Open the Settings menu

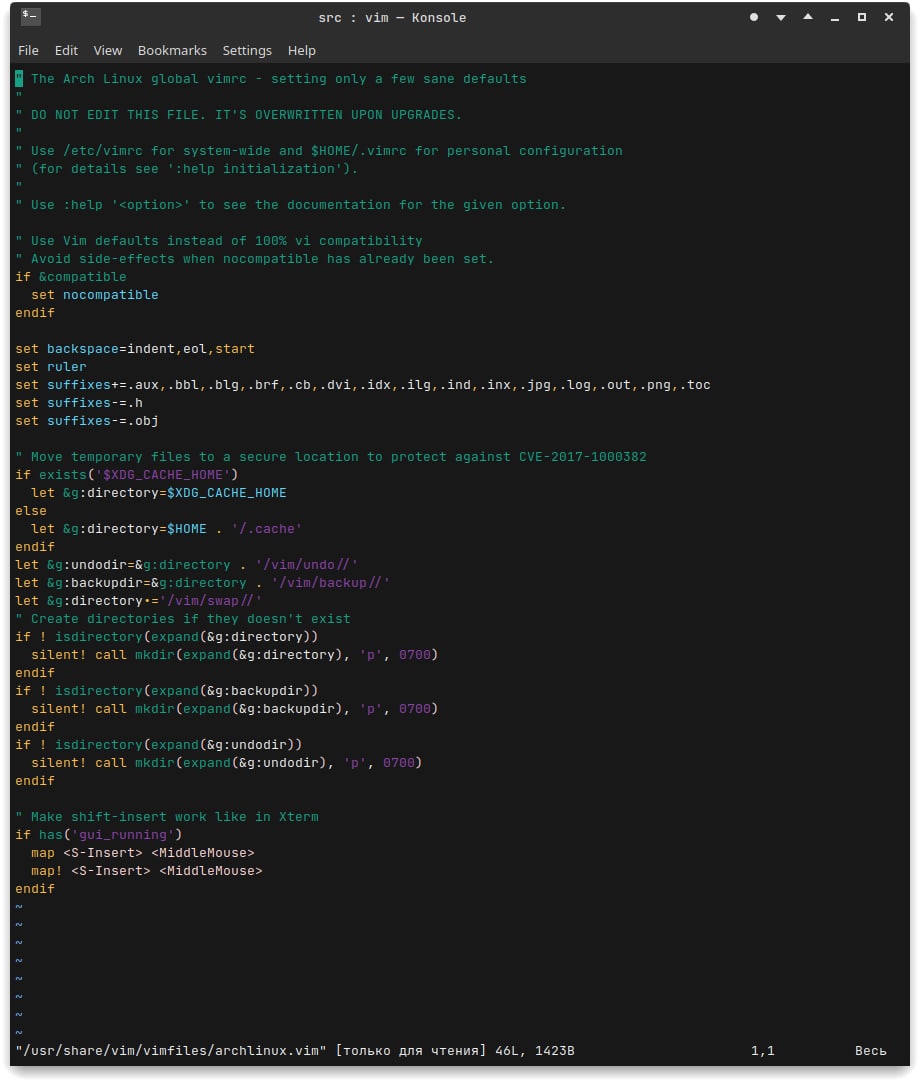point(247,50)
